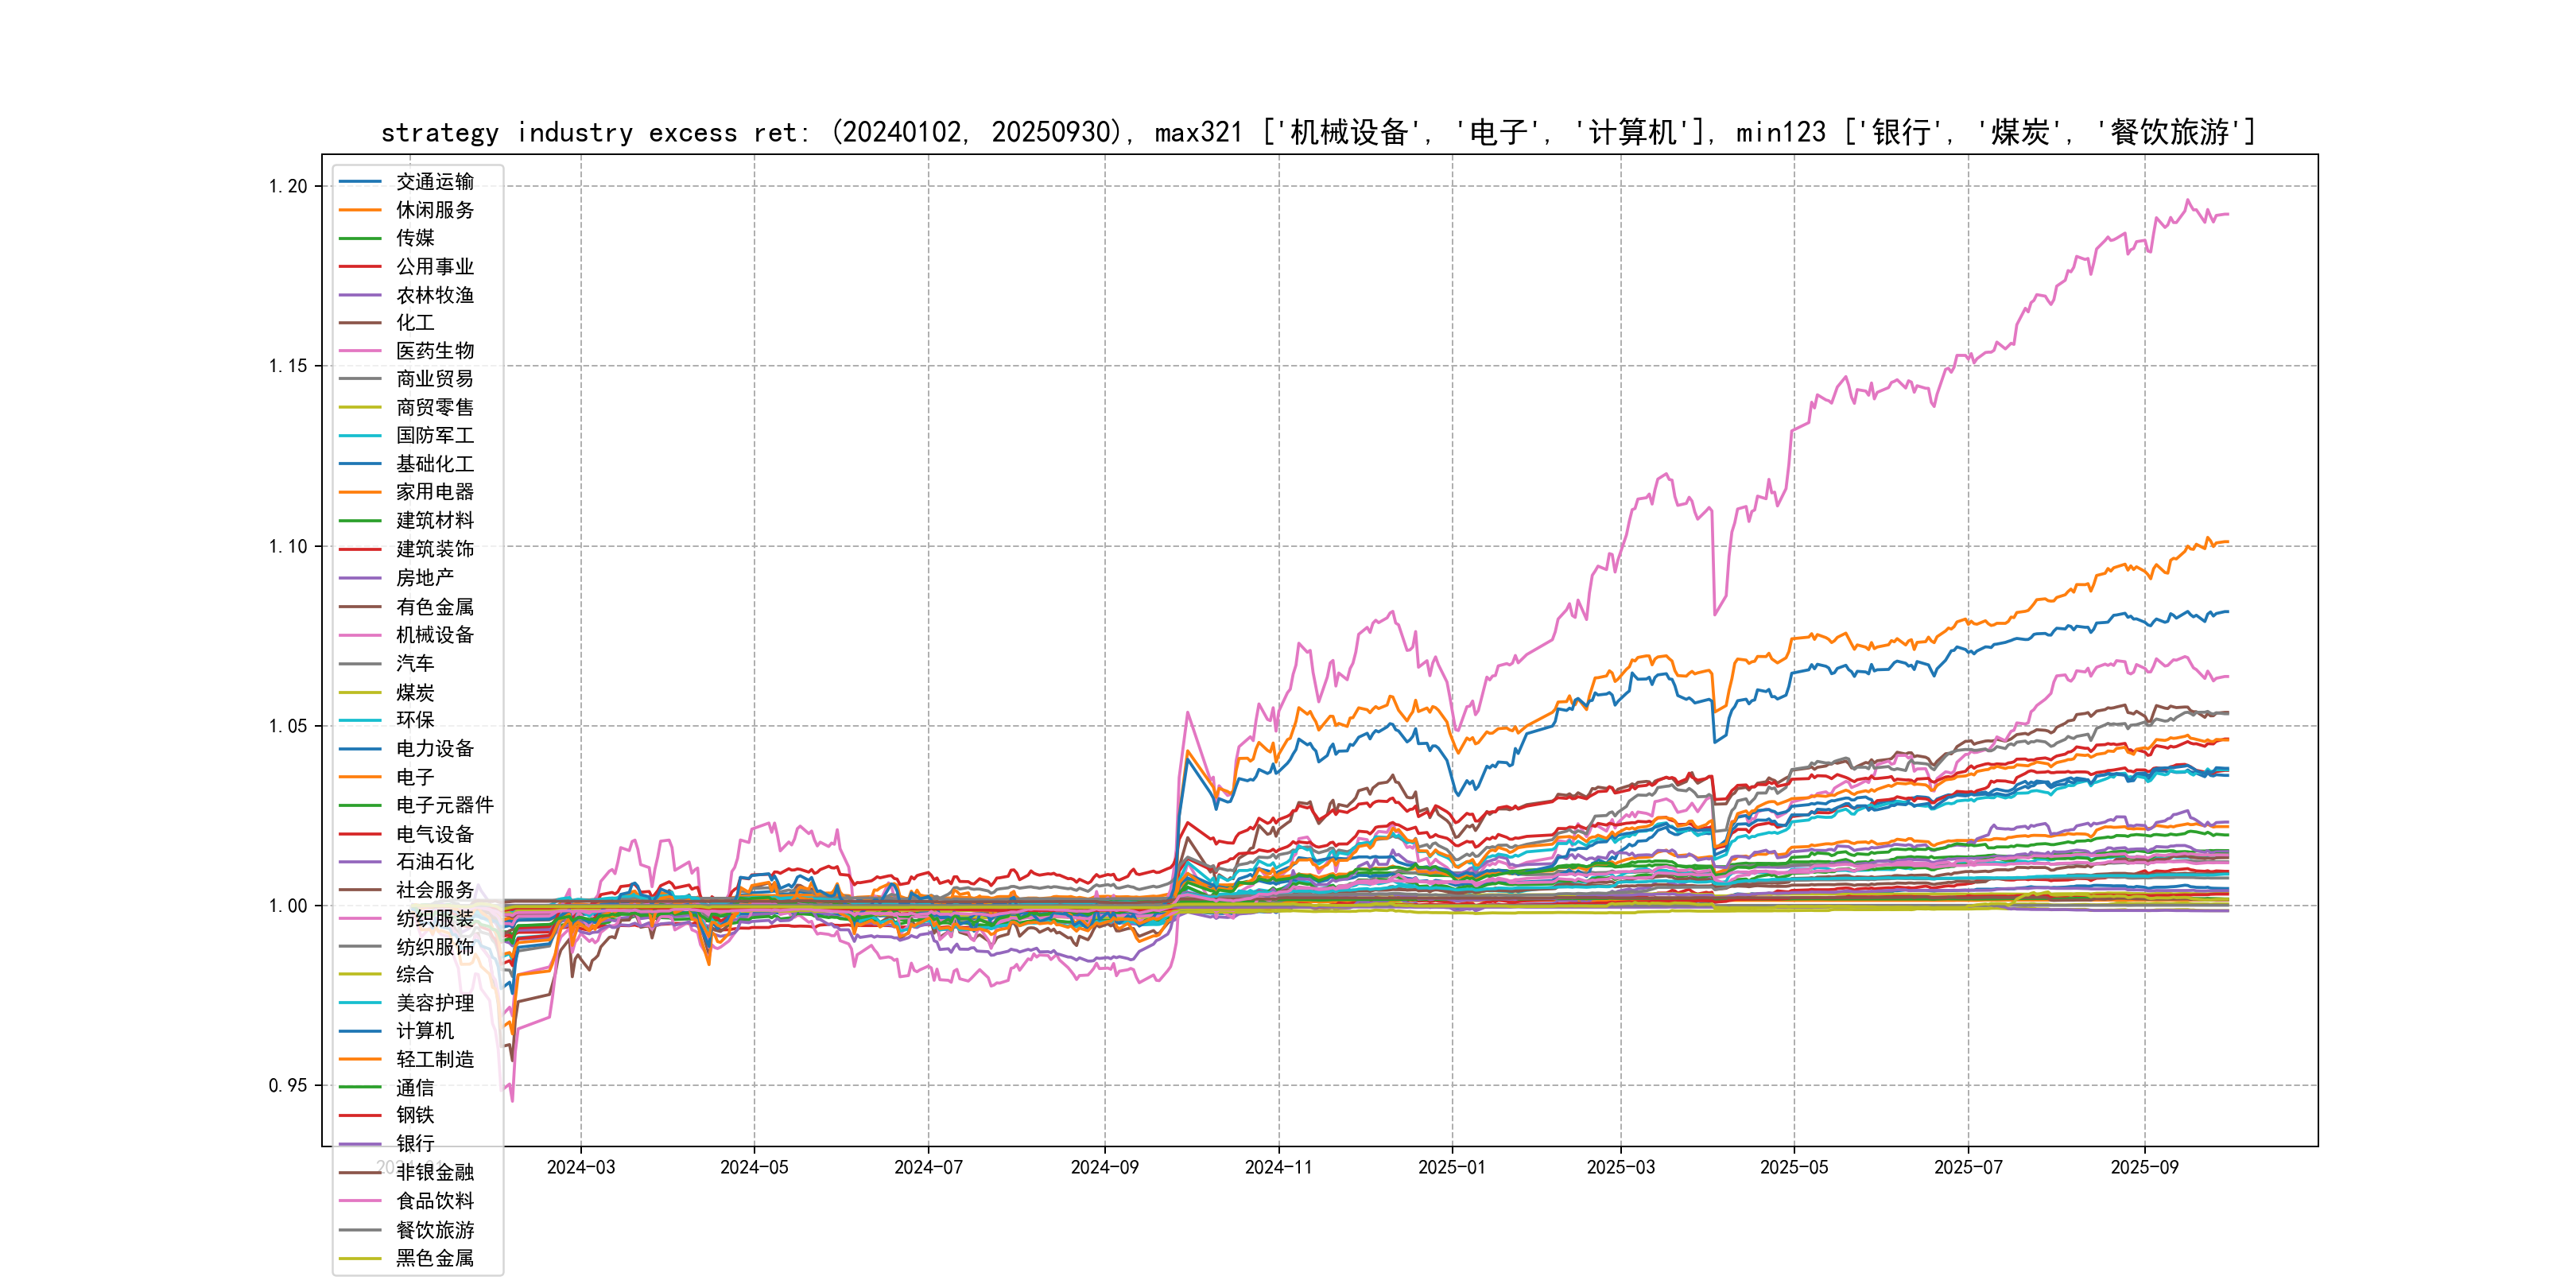Click the 餐饮旅游 legend label
This screenshot has height=1288, width=2576.
pyautogui.click(x=434, y=1230)
